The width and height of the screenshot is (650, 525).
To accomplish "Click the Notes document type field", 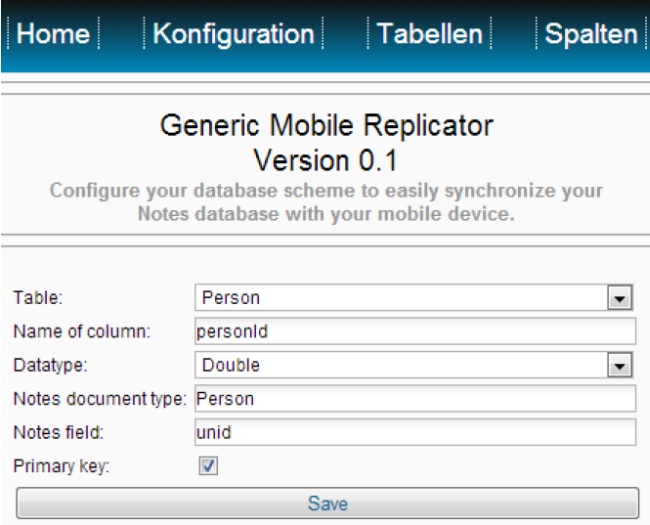I will 415,399.
